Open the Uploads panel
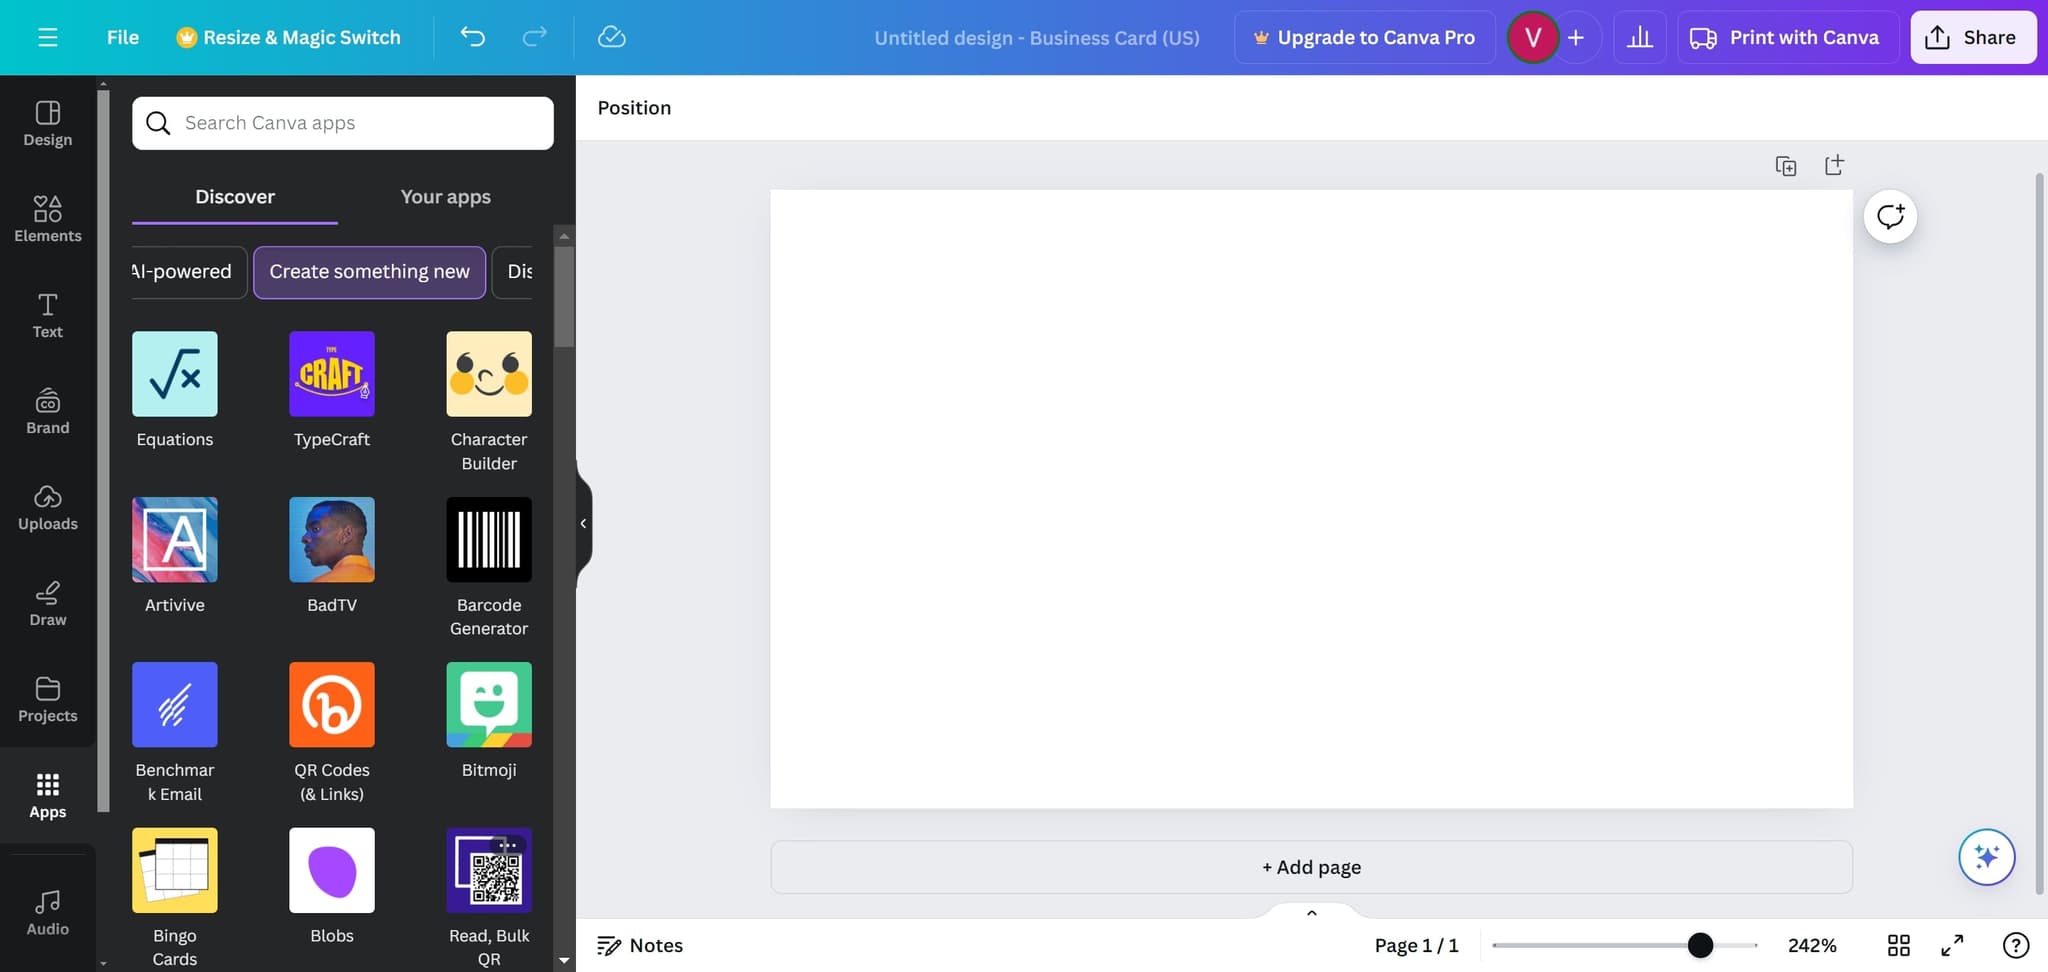This screenshot has height=972, width=2048. click(47, 507)
